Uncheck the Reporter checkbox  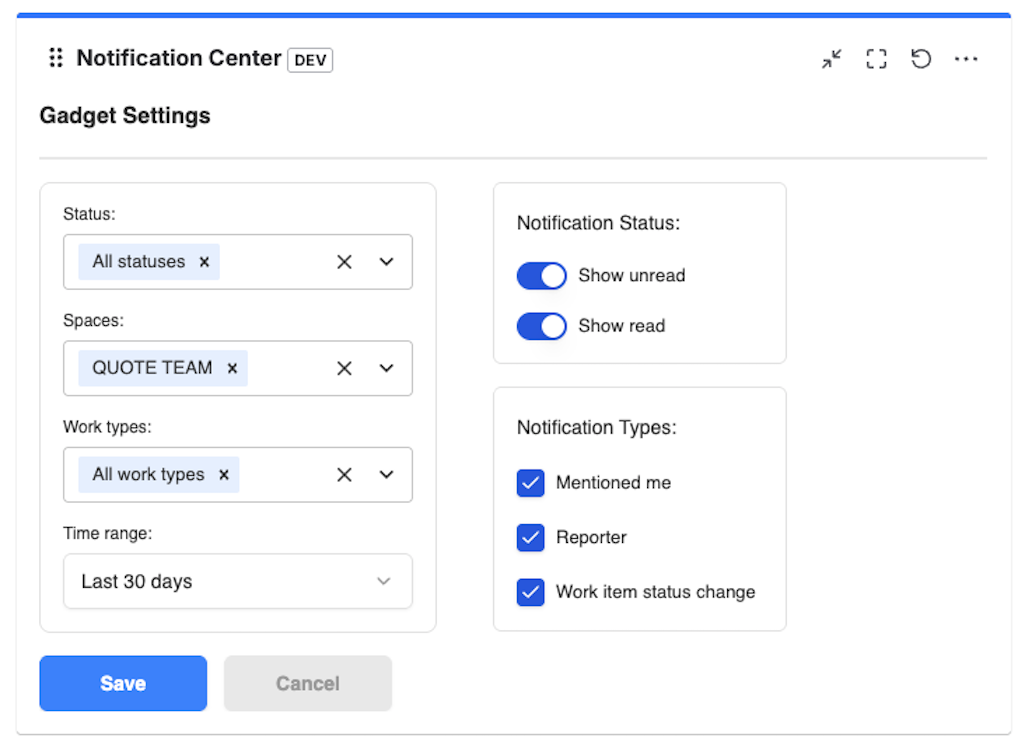530,537
